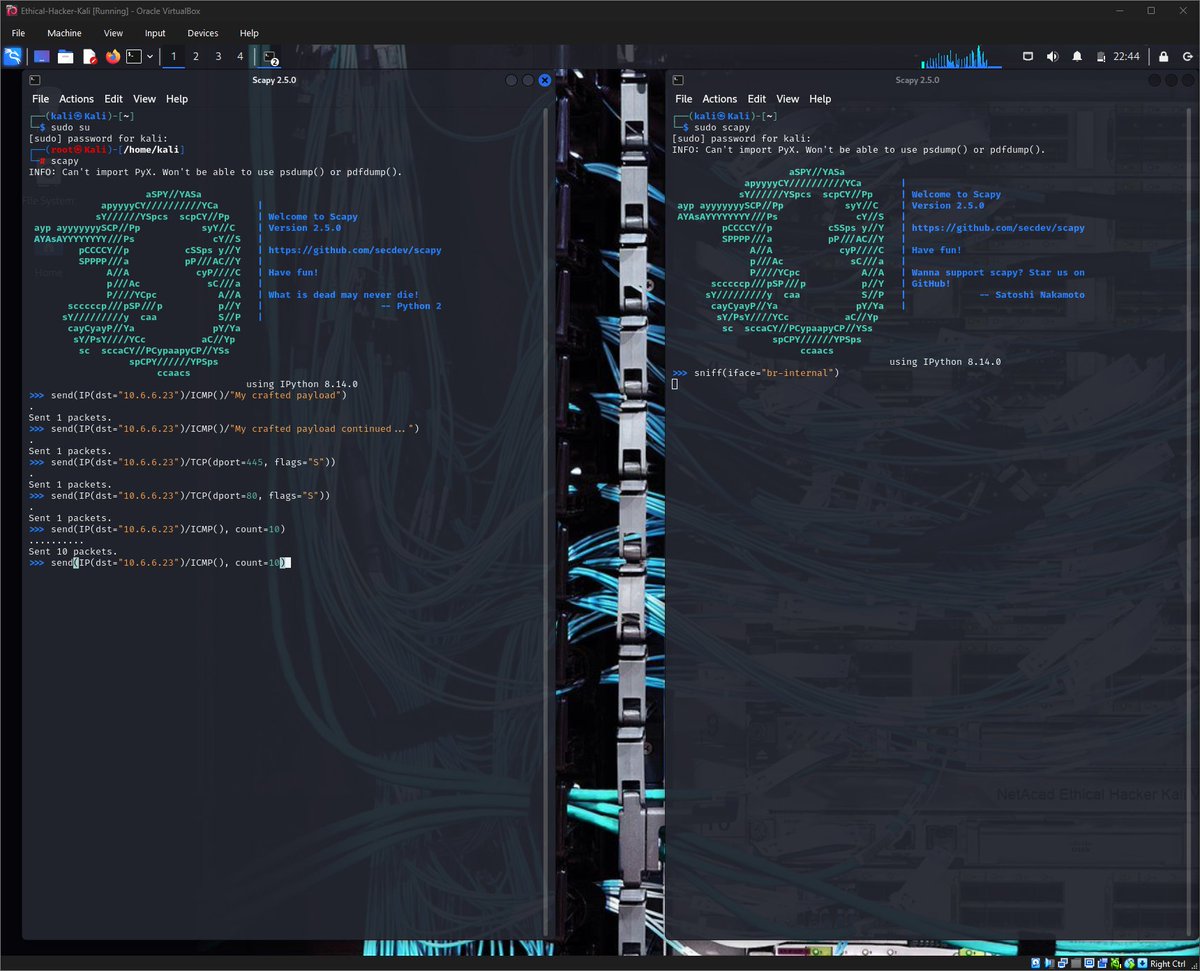Open VirtualBox Help menu
The height and width of the screenshot is (971, 1200).
point(249,33)
